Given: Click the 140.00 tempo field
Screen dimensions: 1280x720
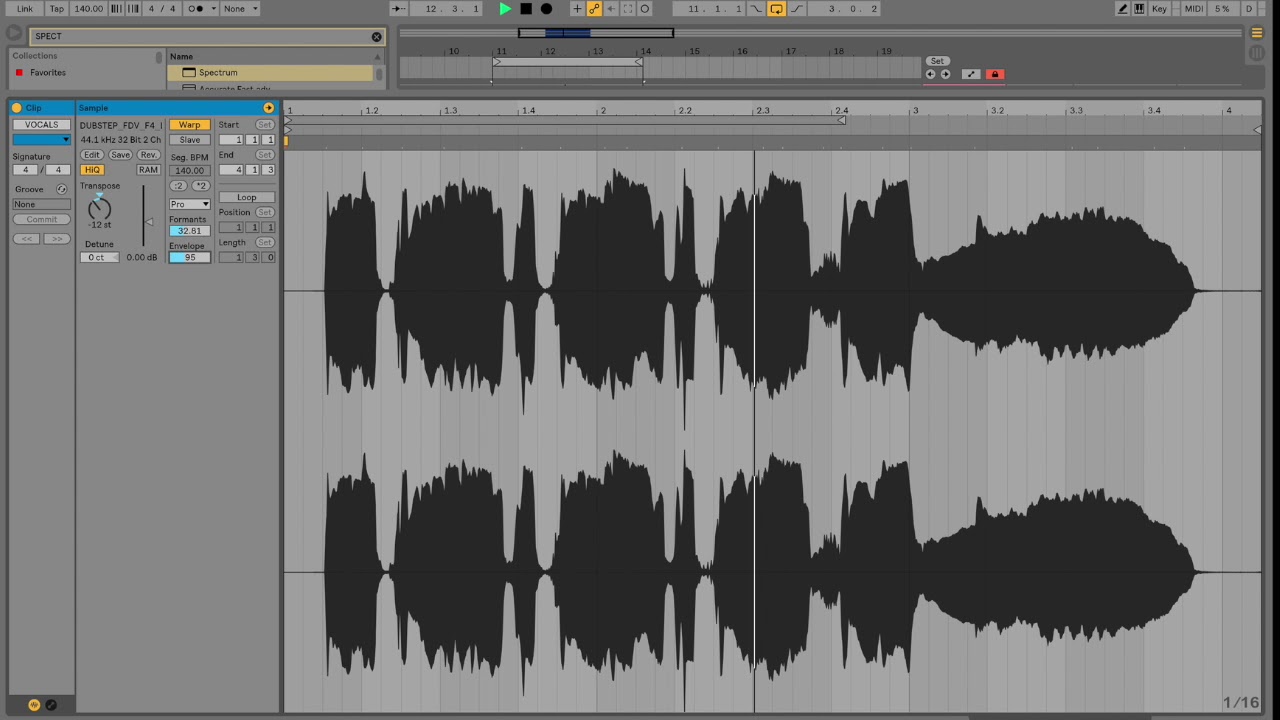Looking at the screenshot, I should (x=89, y=9).
